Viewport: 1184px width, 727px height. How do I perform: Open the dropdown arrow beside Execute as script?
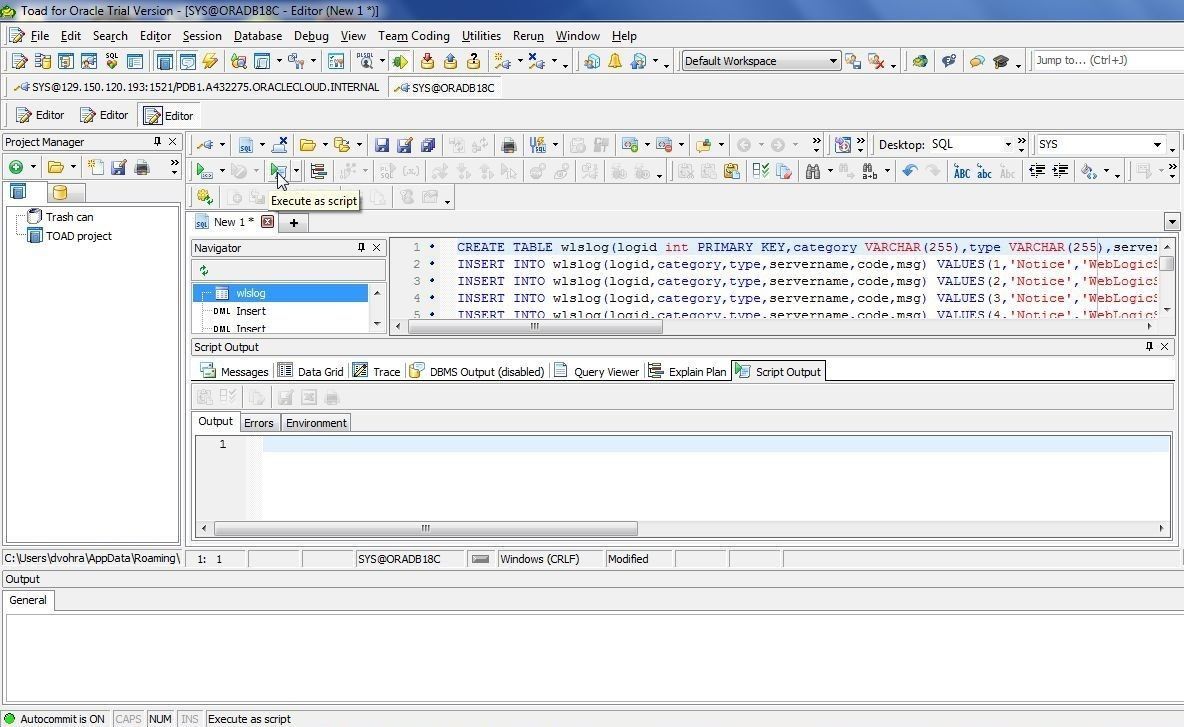[296, 171]
